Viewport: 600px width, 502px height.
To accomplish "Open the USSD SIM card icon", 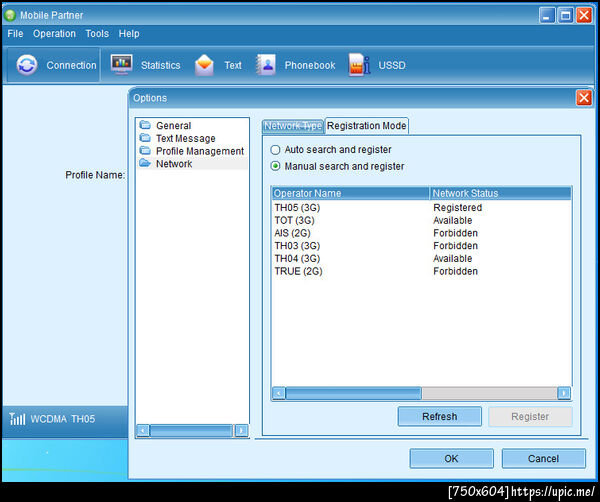I will (359, 64).
